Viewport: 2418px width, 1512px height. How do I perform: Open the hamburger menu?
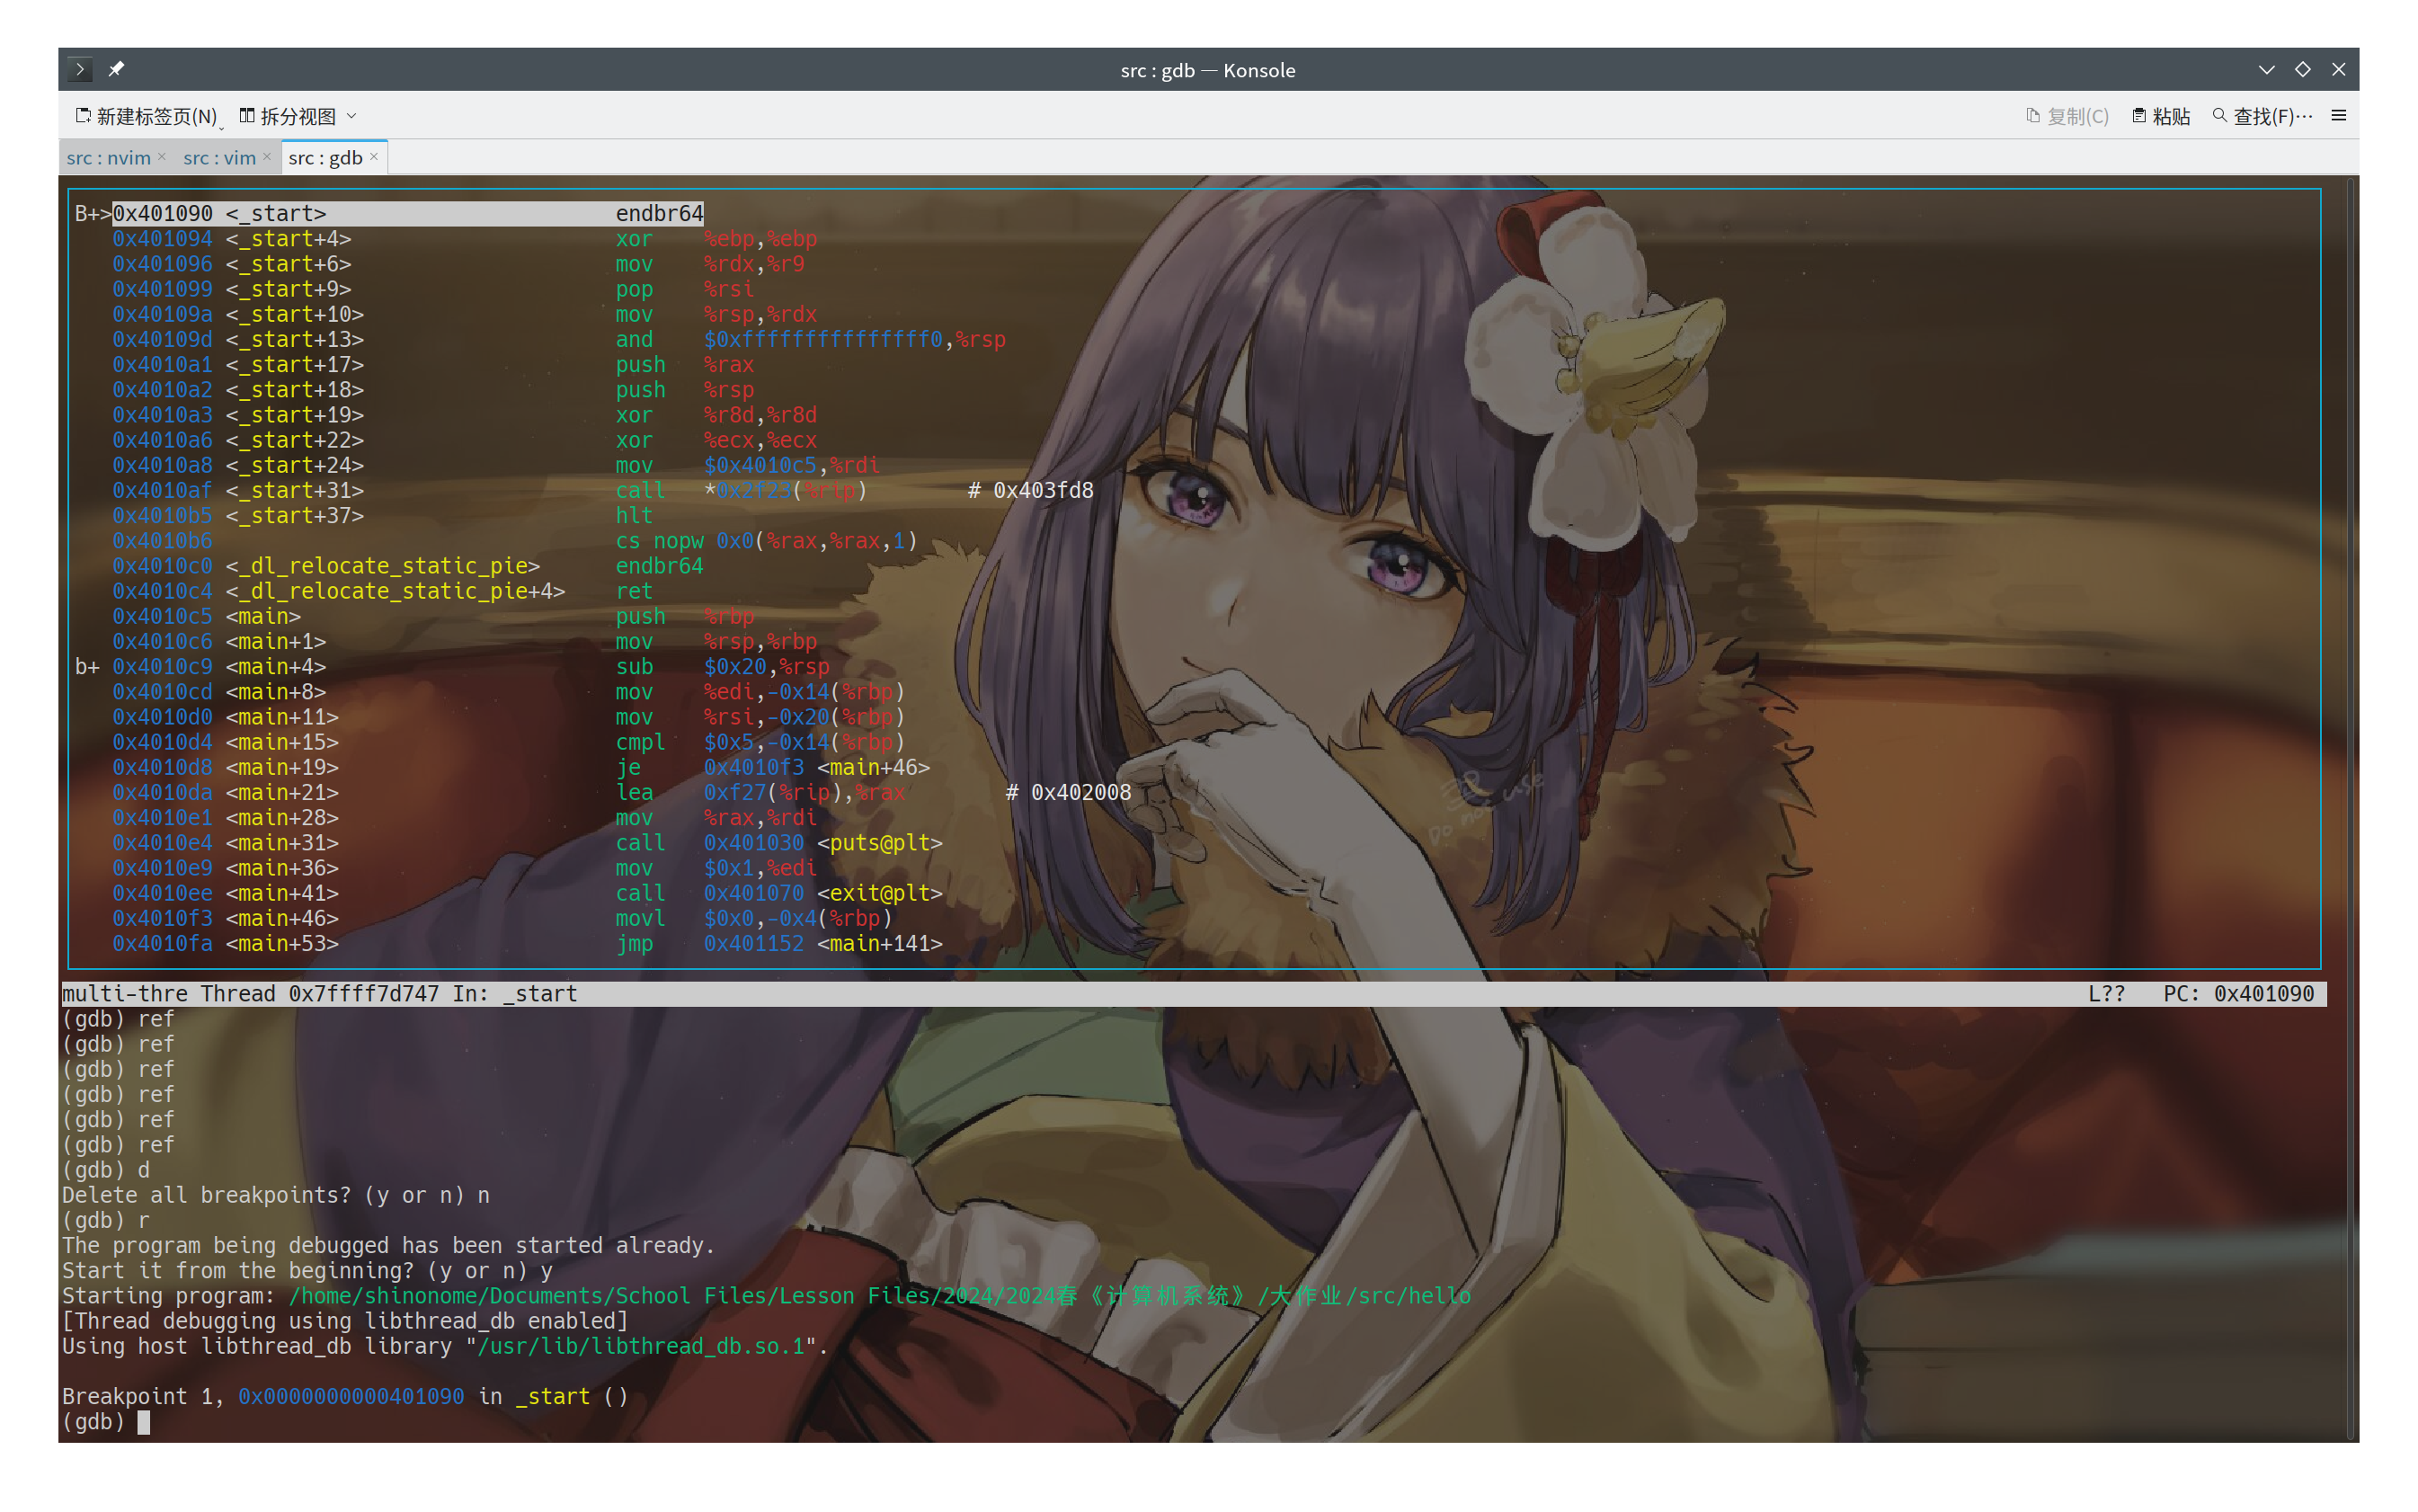pos(2338,116)
